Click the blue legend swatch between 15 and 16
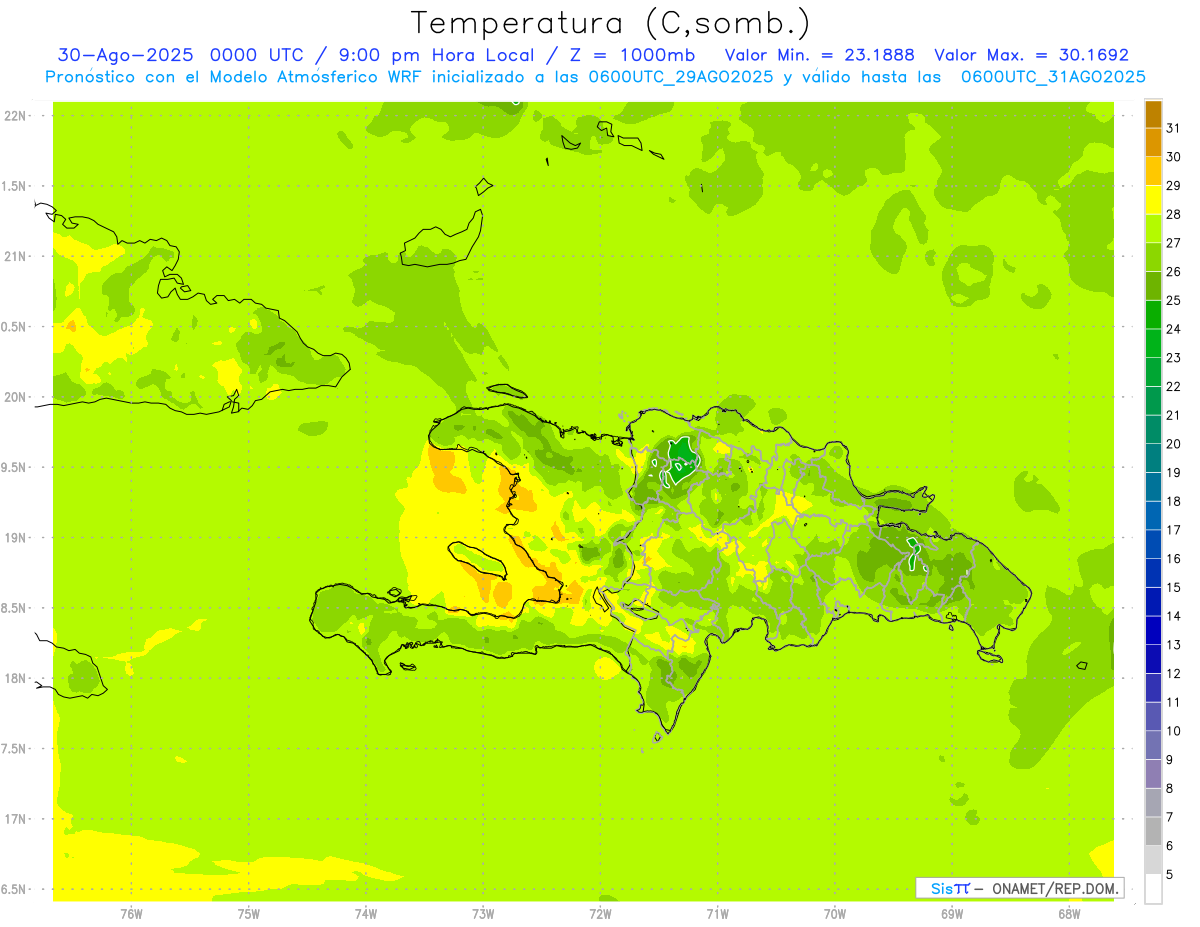The width and height of the screenshot is (1200, 927). coord(1153,573)
